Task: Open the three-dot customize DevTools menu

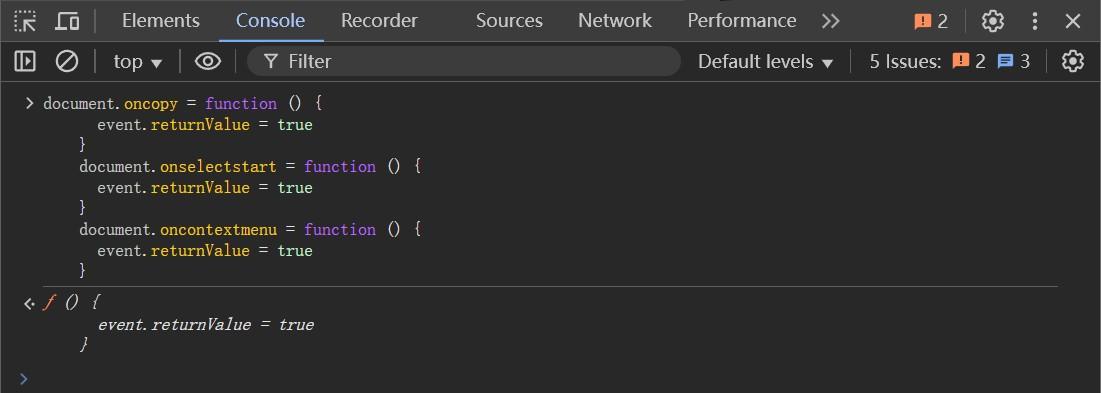Action: click(x=1034, y=21)
